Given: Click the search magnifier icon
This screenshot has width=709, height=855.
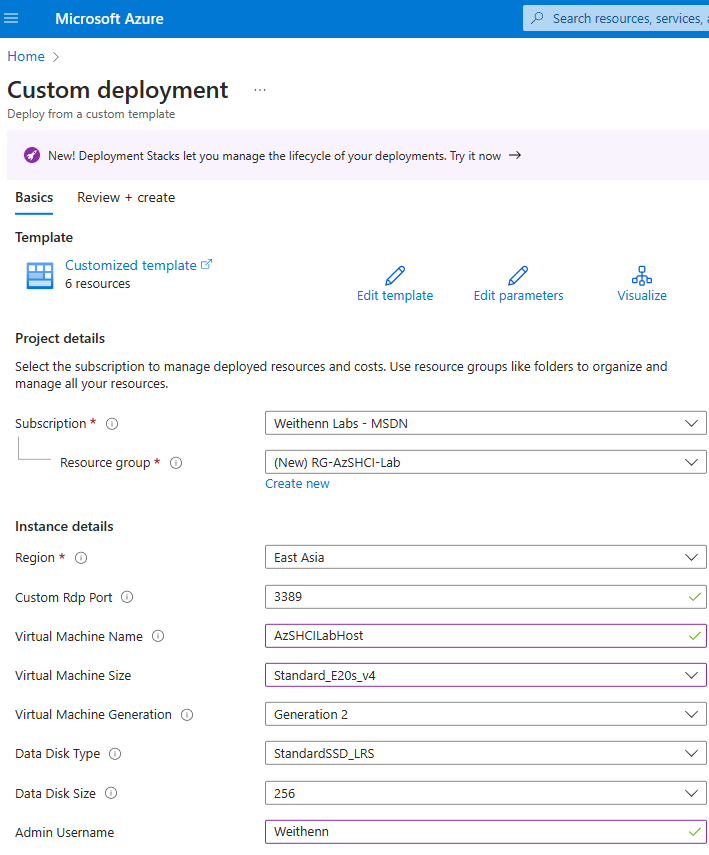Looking at the screenshot, I should (537, 18).
